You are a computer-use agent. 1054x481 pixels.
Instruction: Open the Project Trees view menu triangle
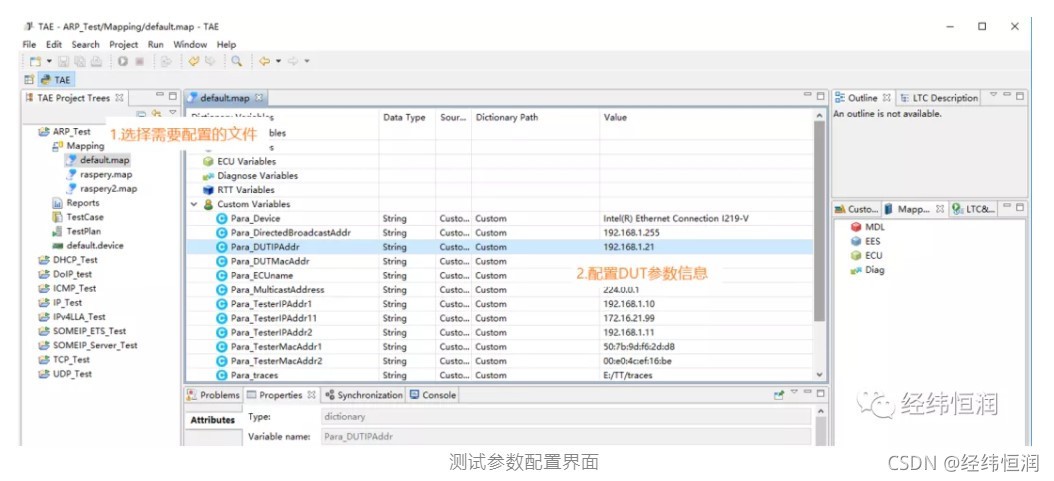(173, 114)
